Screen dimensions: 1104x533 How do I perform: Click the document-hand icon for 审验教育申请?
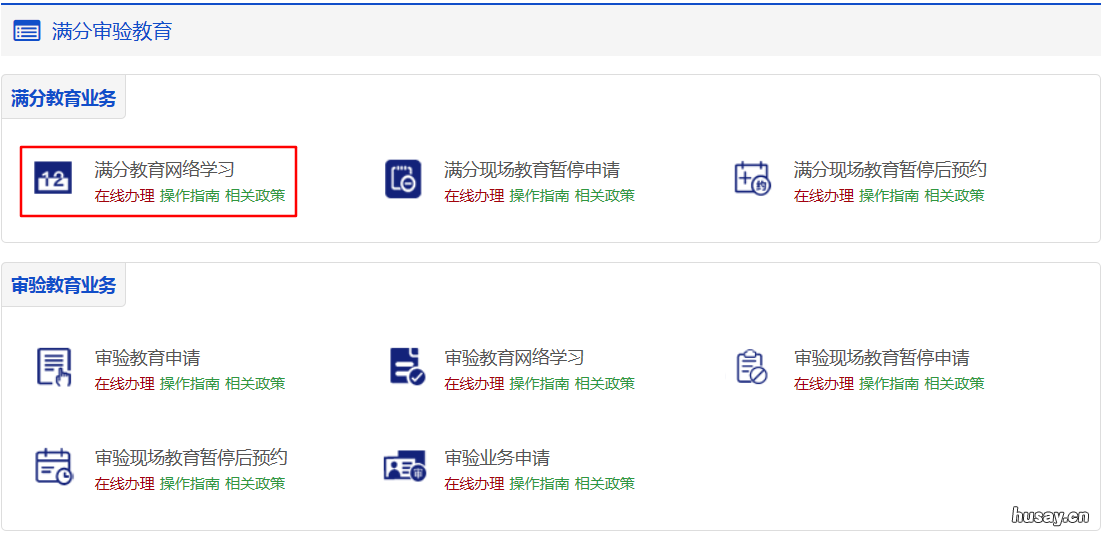(54, 367)
